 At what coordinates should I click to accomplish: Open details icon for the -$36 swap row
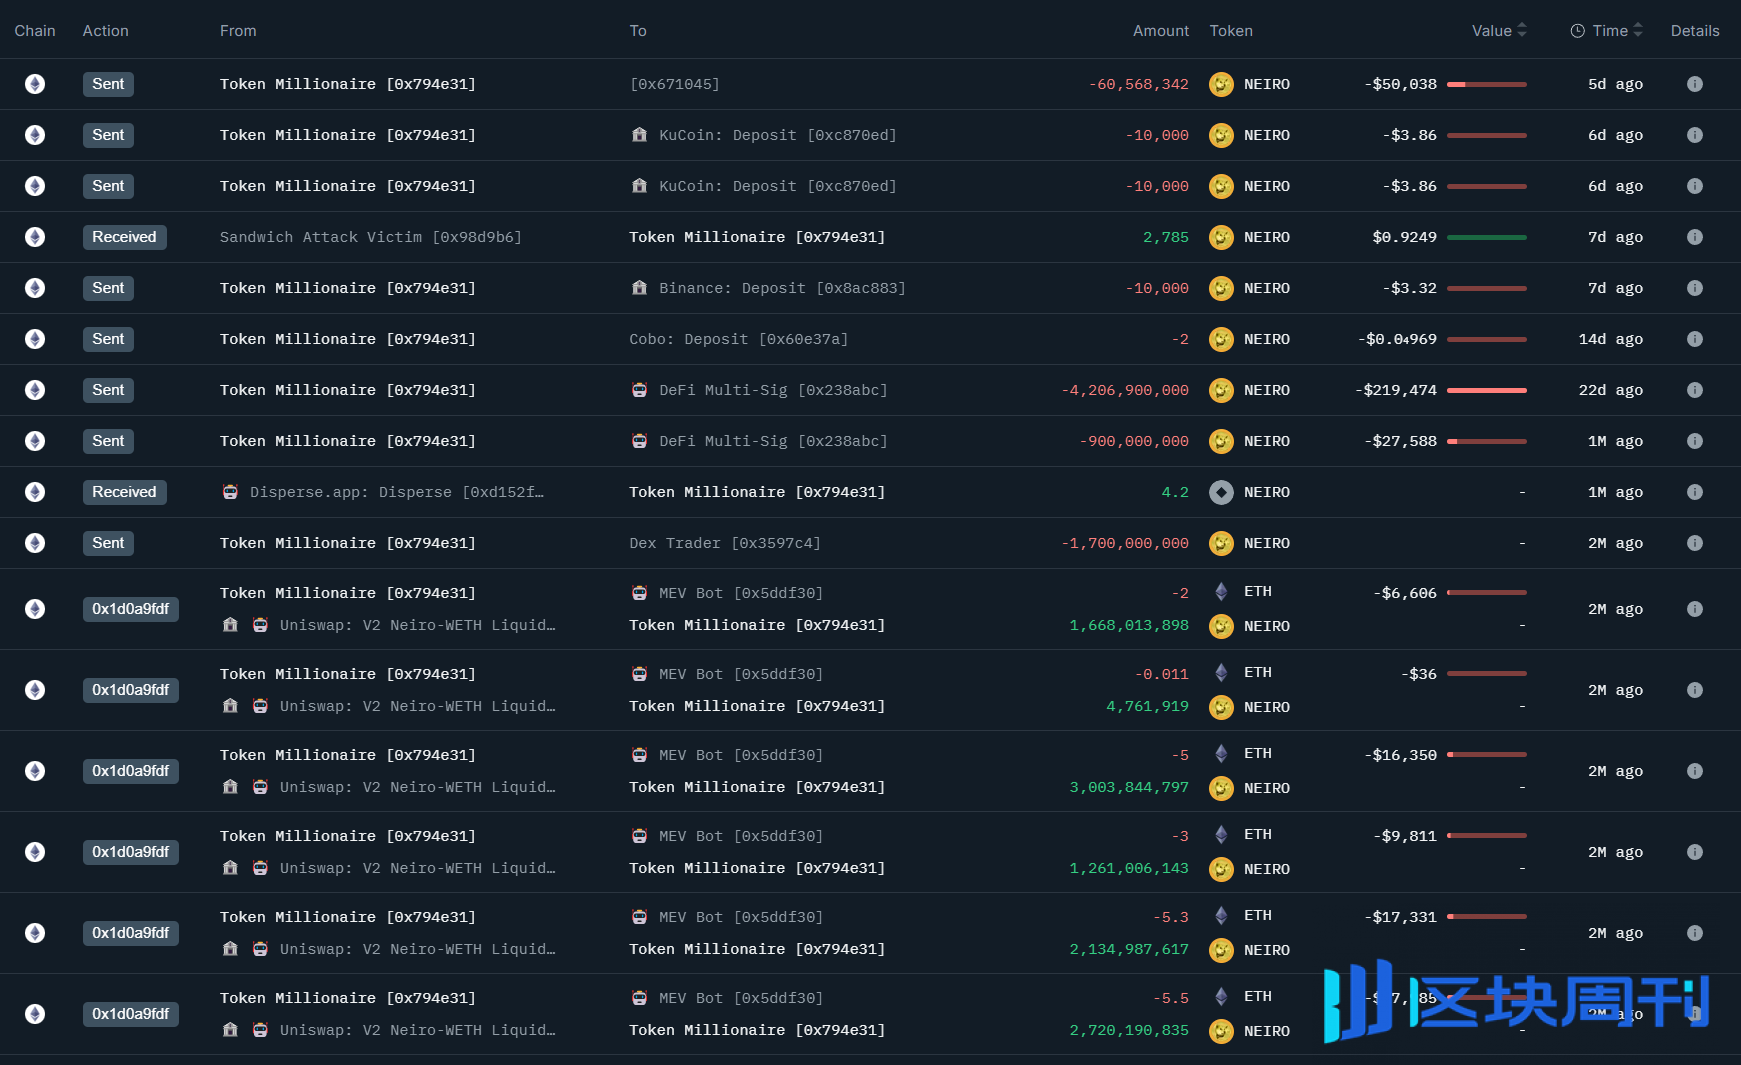[x=1694, y=690]
